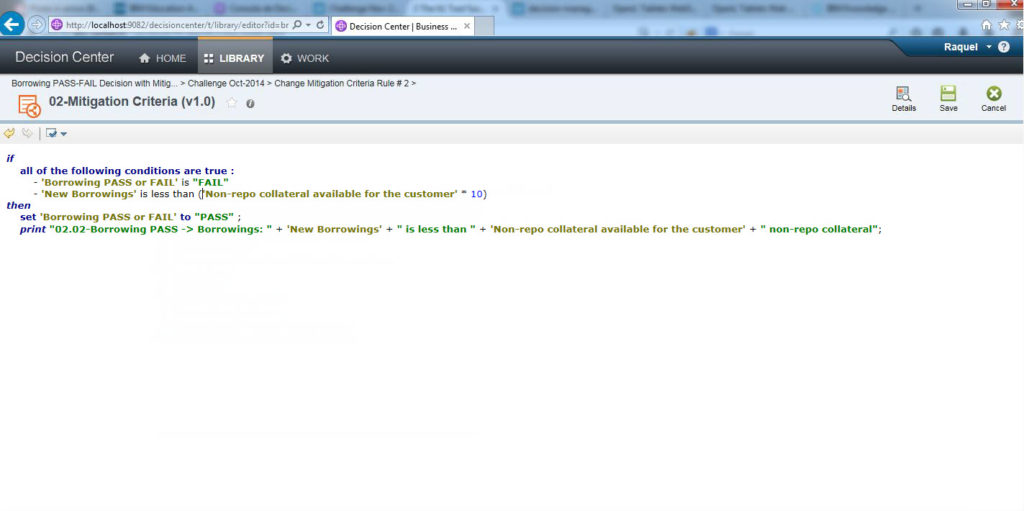This screenshot has height=511, width=1024.
Task: Open the browser home icon
Action: tap(986, 25)
